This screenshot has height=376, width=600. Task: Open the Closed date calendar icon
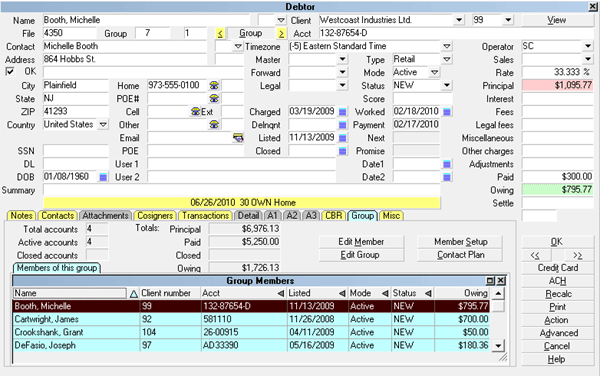(x=342, y=151)
